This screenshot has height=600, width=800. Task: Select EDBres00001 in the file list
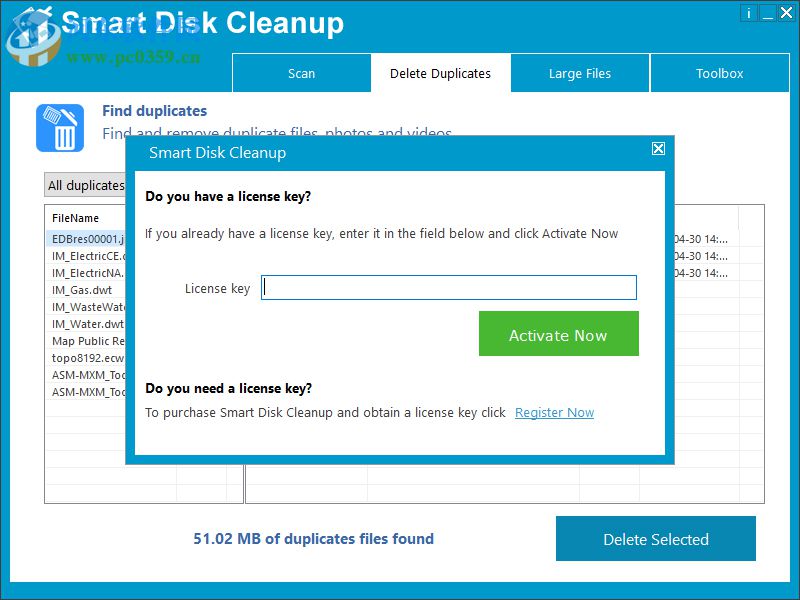(85, 238)
